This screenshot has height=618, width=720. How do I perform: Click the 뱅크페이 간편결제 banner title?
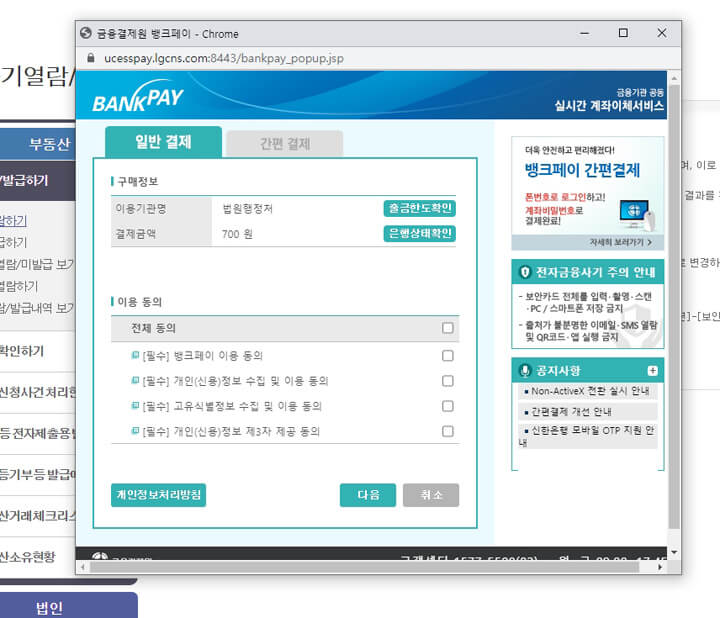tap(582, 170)
